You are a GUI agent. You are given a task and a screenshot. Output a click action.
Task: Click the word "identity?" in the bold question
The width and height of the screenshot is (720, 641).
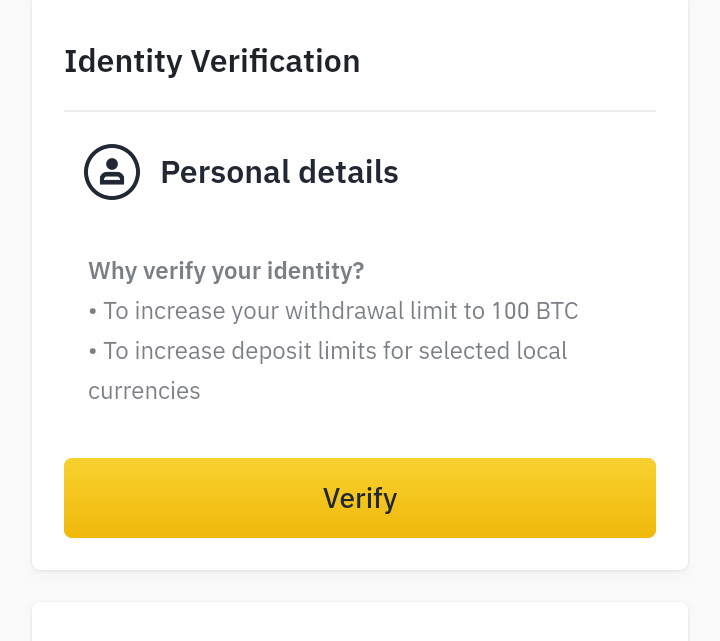click(x=316, y=271)
